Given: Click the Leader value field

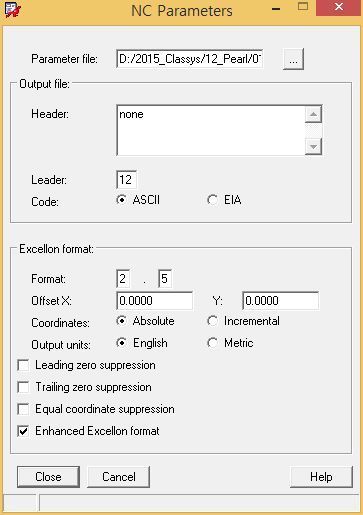Looking at the screenshot, I should point(126,180).
